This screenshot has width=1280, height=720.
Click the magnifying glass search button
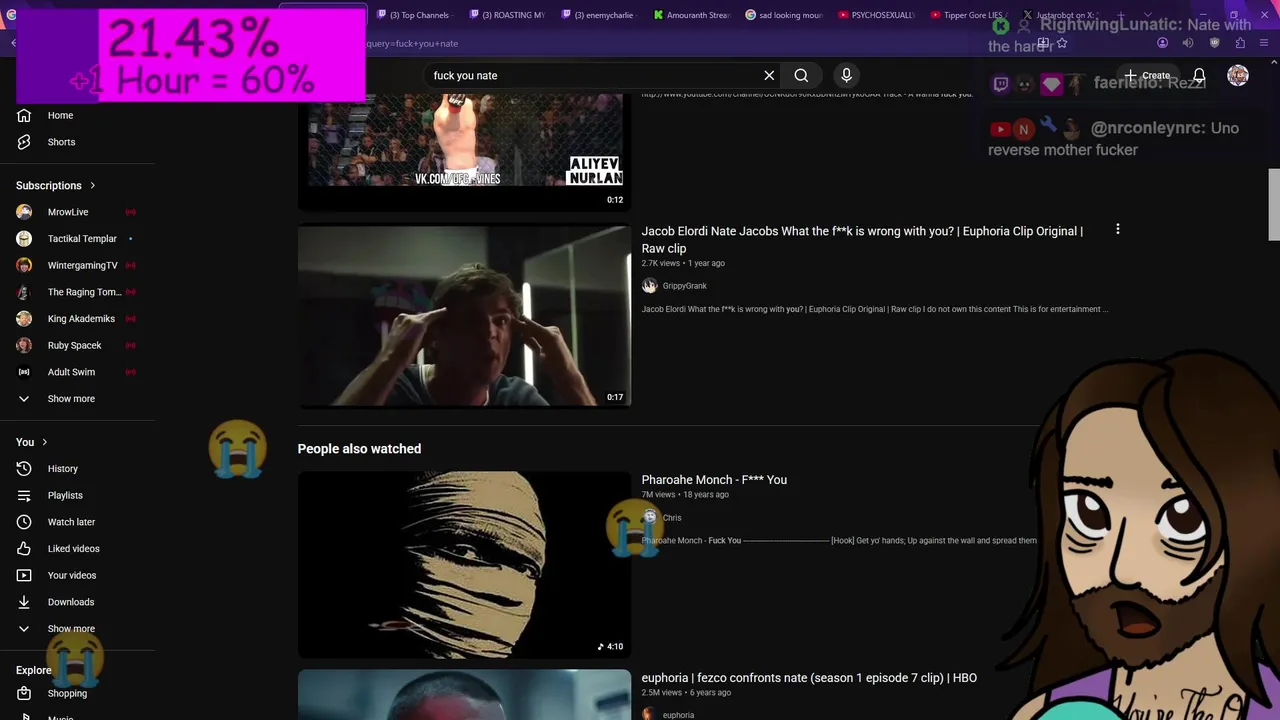coord(801,75)
